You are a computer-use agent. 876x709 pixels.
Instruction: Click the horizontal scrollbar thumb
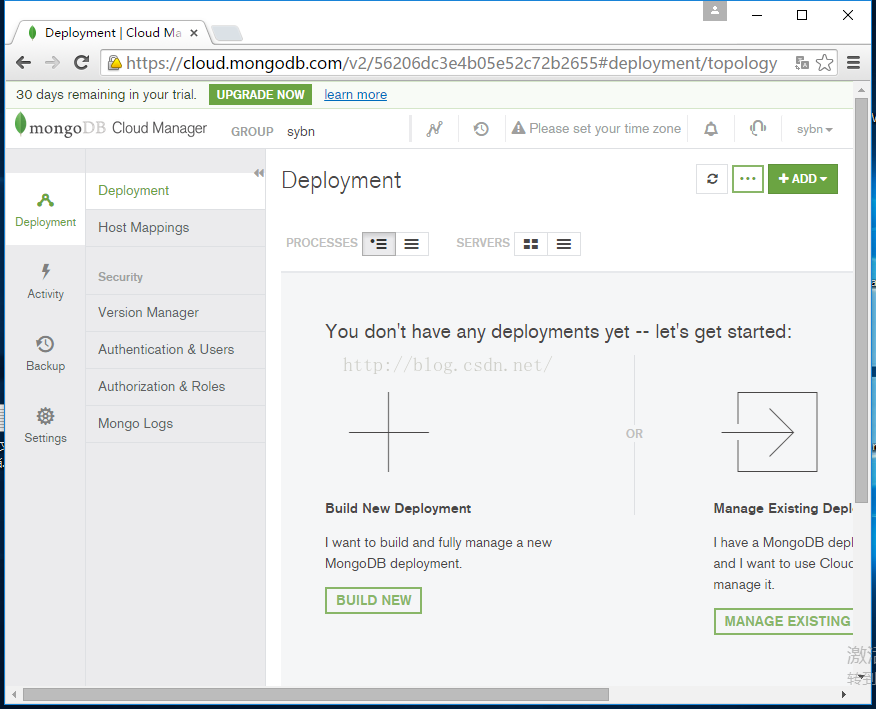pyautogui.click(x=316, y=694)
